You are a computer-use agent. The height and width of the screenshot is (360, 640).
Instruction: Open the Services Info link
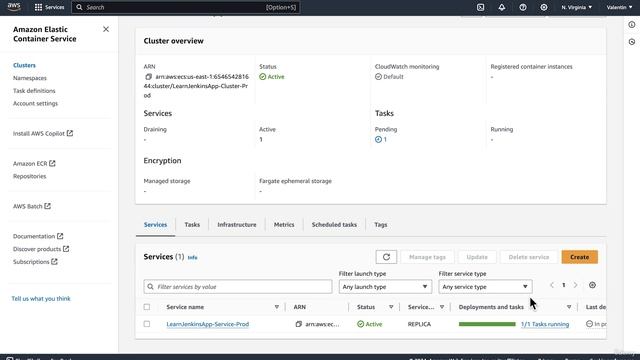point(192,258)
